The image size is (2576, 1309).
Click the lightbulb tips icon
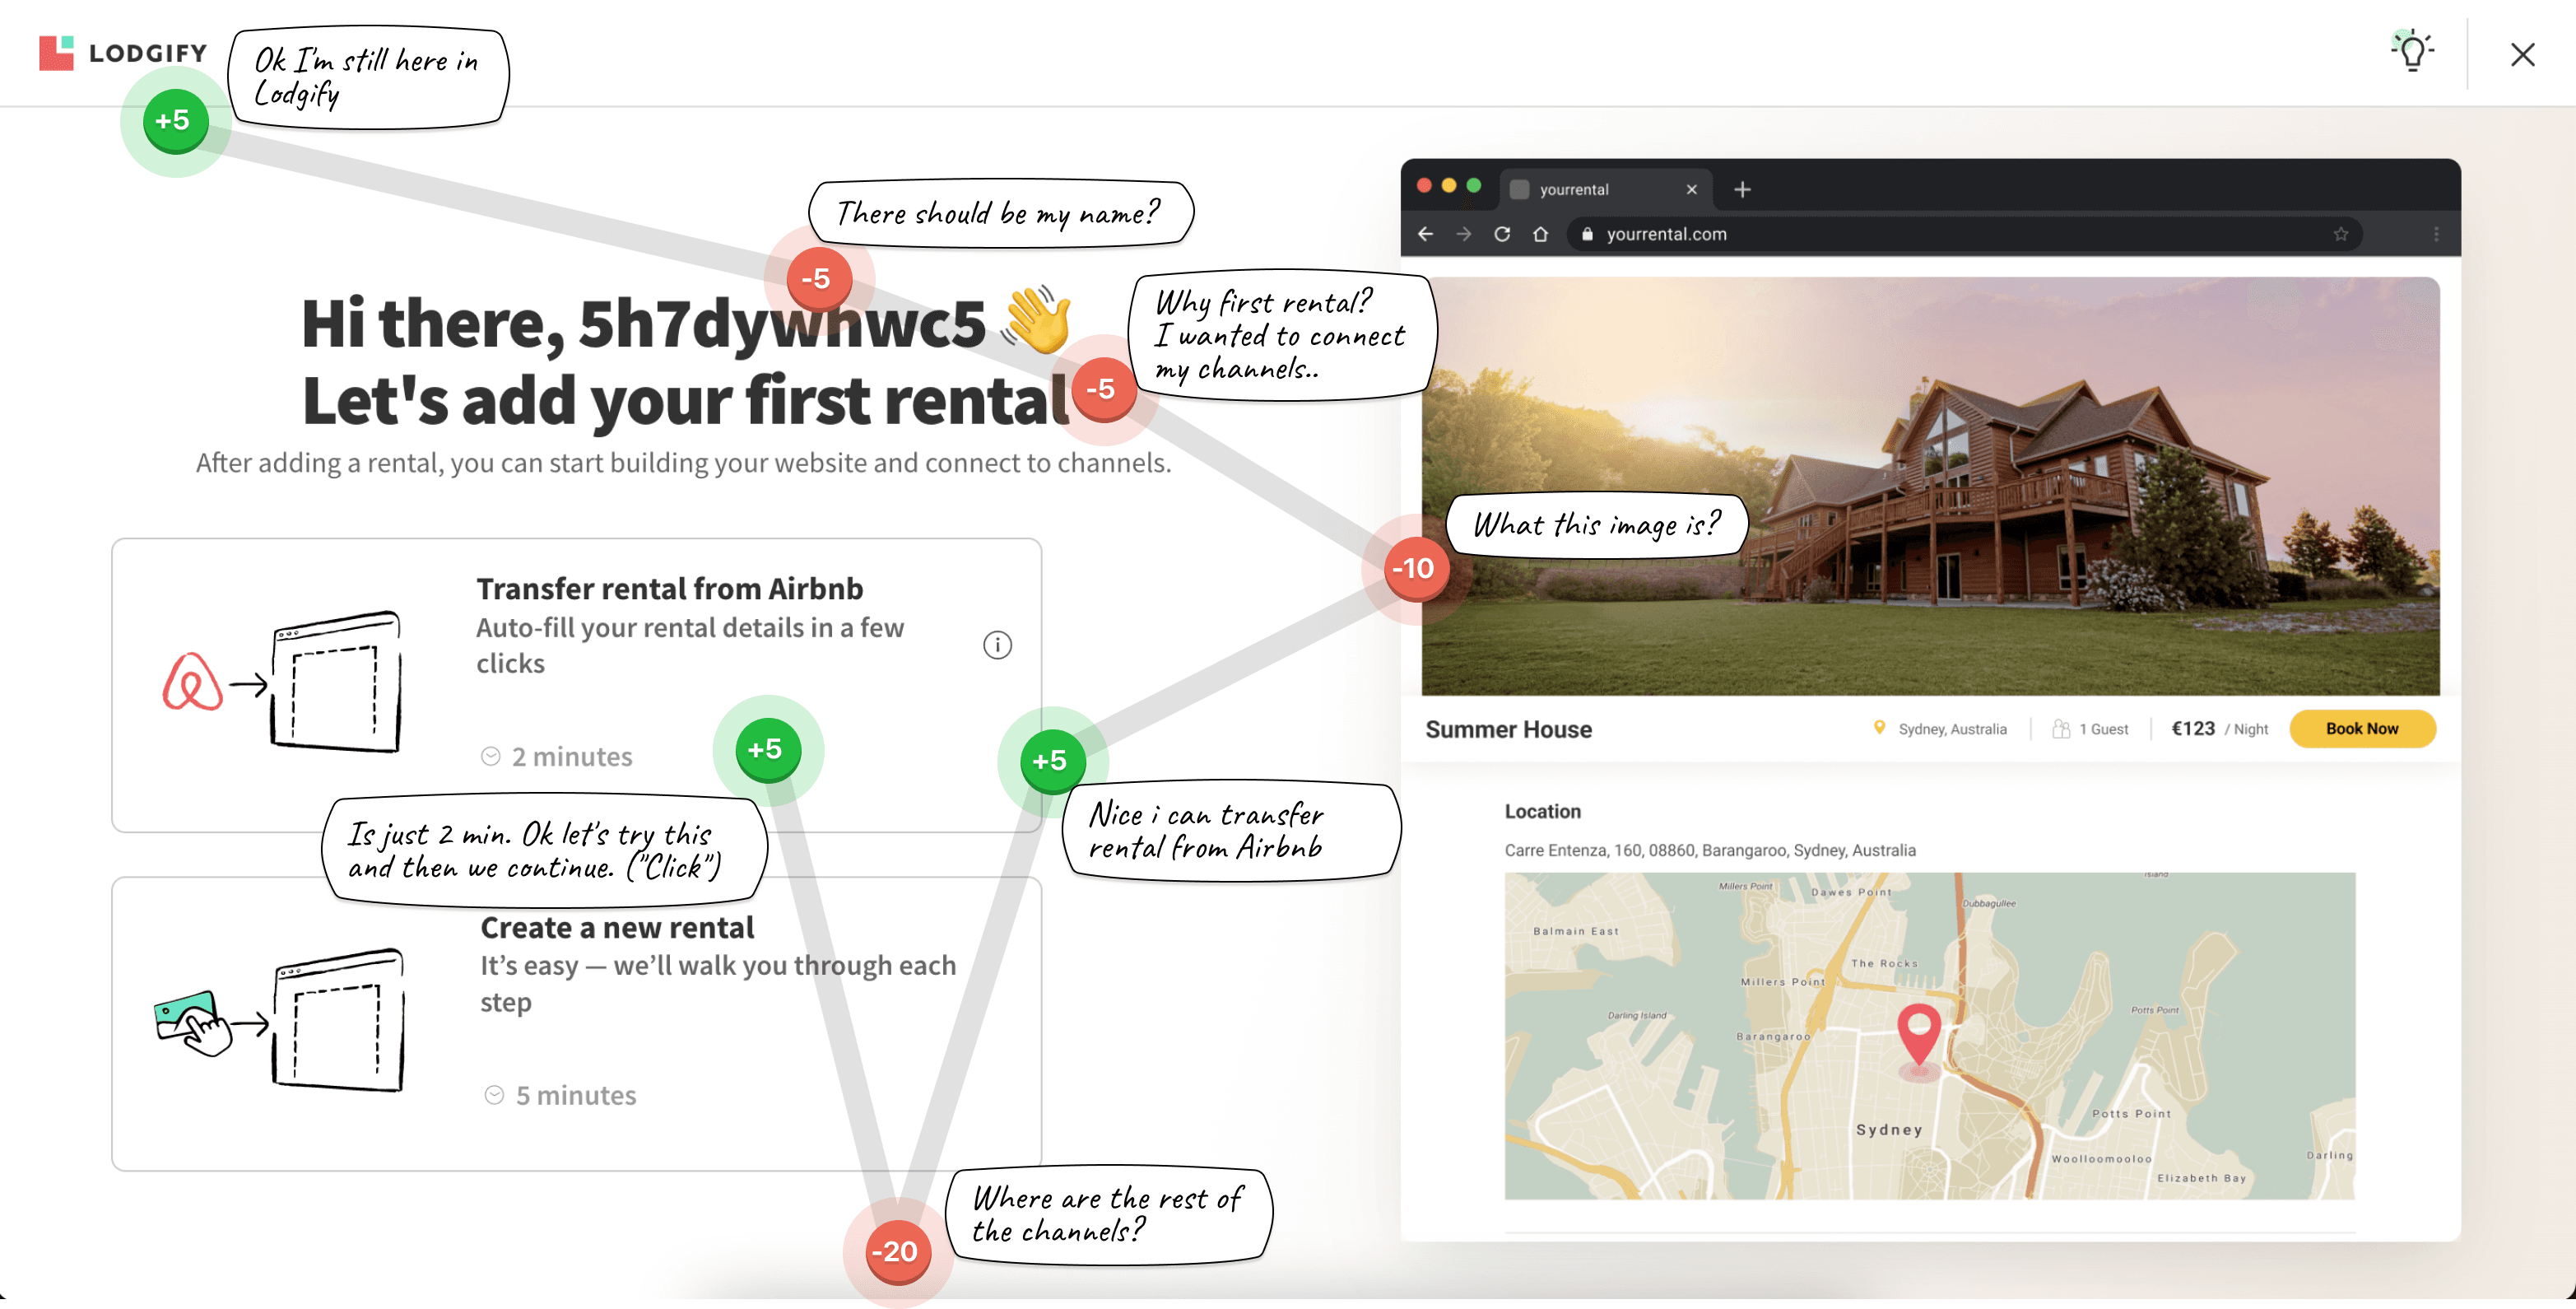[x=2412, y=52]
